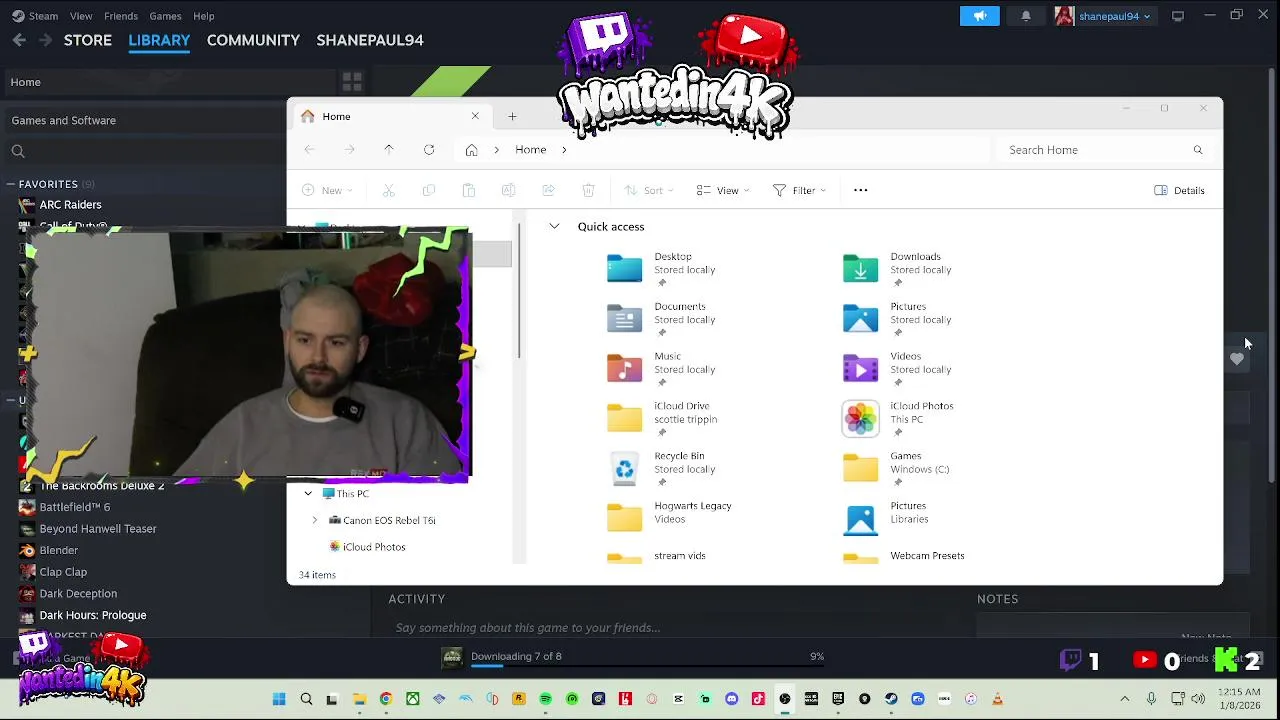This screenshot has height=720, width=1280.
Task: Go back using Steam's back arrow
Action: tap(19, 40)
